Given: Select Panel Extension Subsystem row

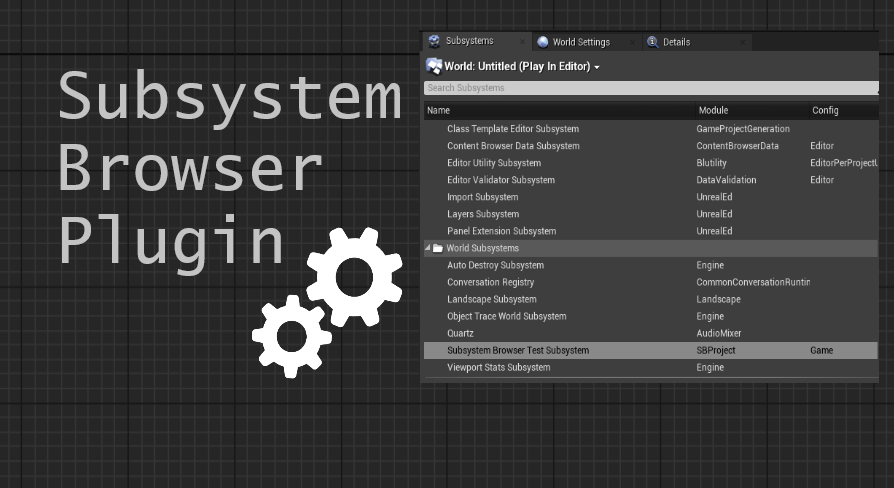Looking at the screenshot, I should pyautogui.click(x=651, y=231).
